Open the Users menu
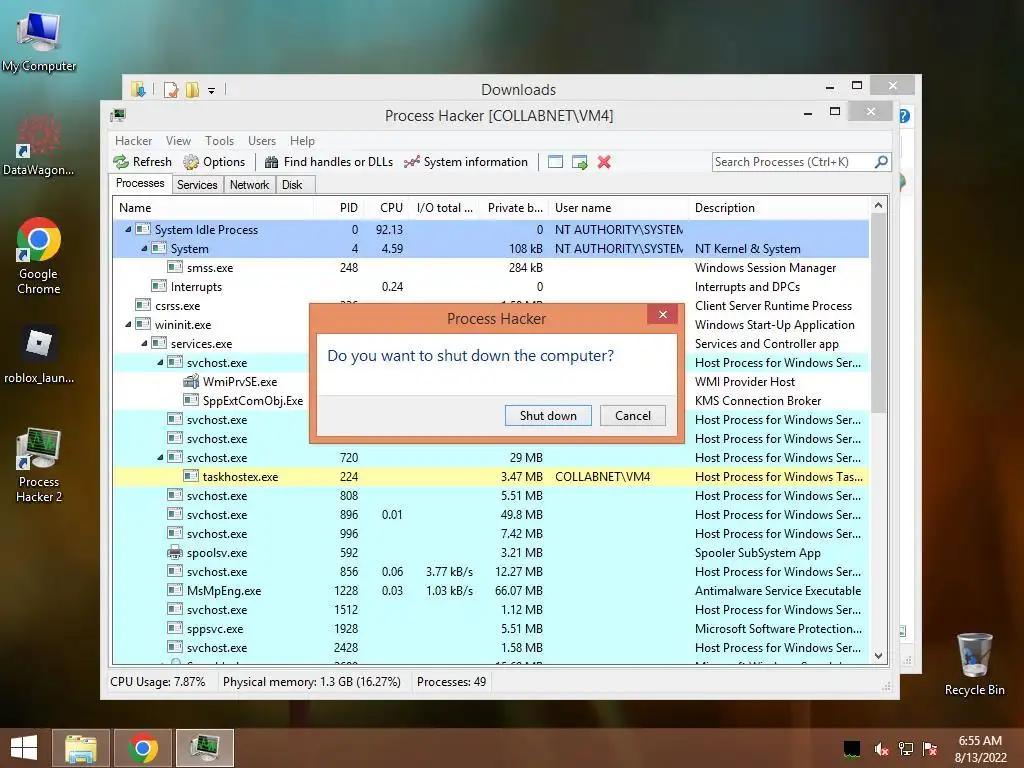This screenshot has width=1024, height=768. 262,140
